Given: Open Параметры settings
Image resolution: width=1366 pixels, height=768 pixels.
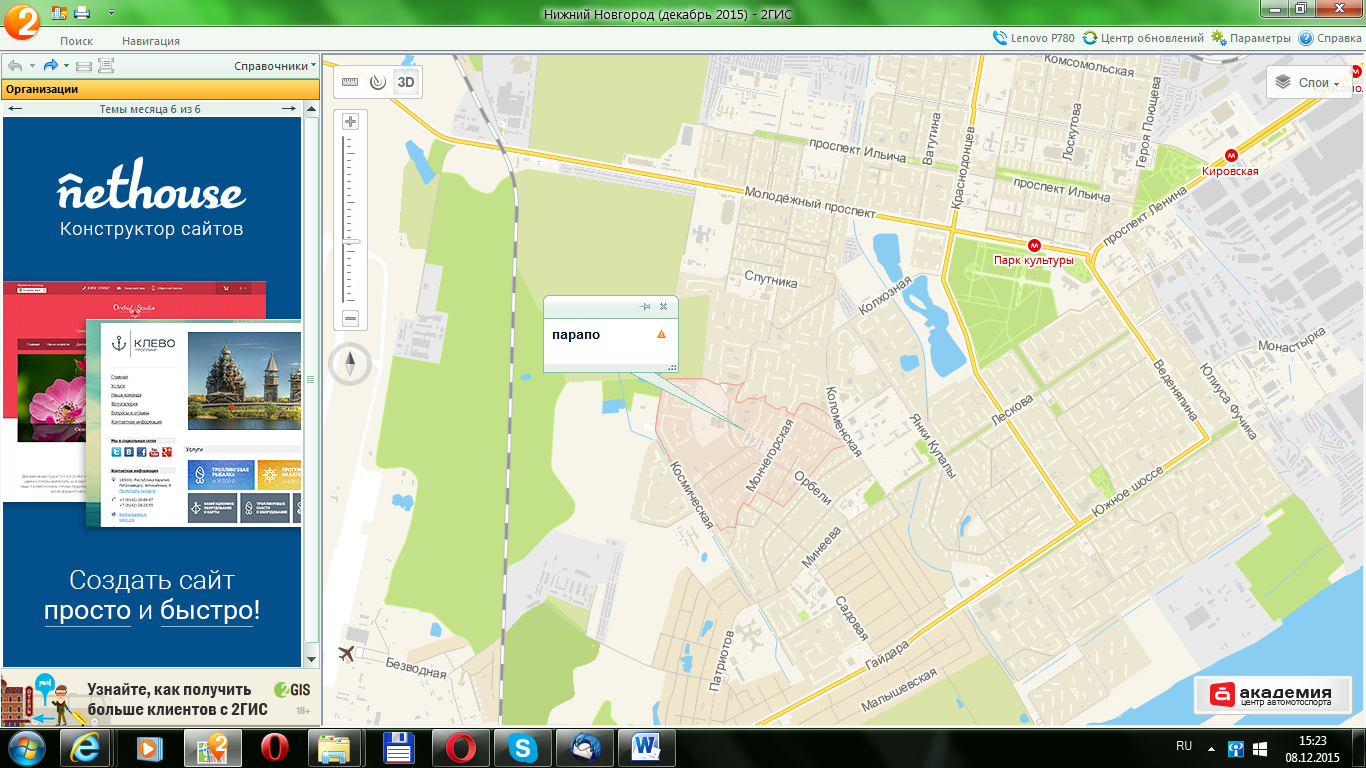Looking at the screenshot, I should 1251,38.
